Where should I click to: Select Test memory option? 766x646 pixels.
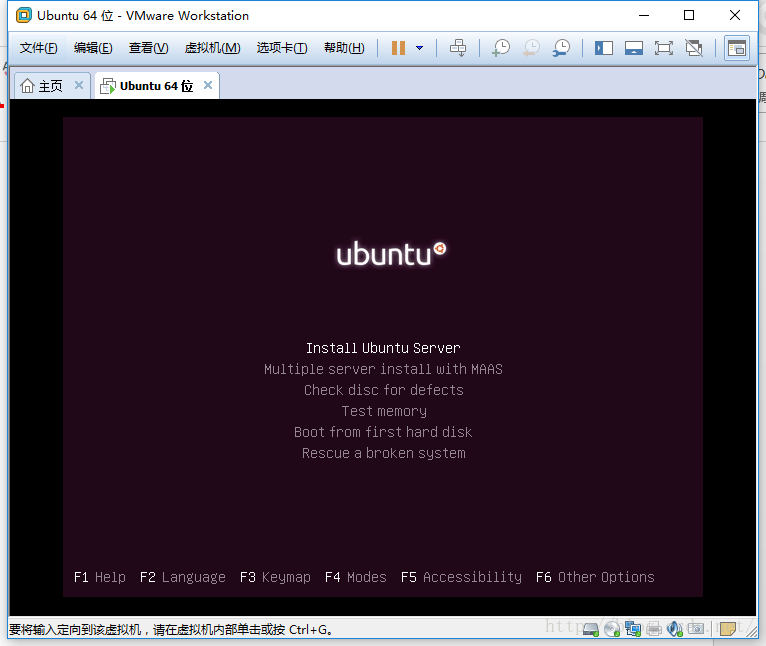384,411
